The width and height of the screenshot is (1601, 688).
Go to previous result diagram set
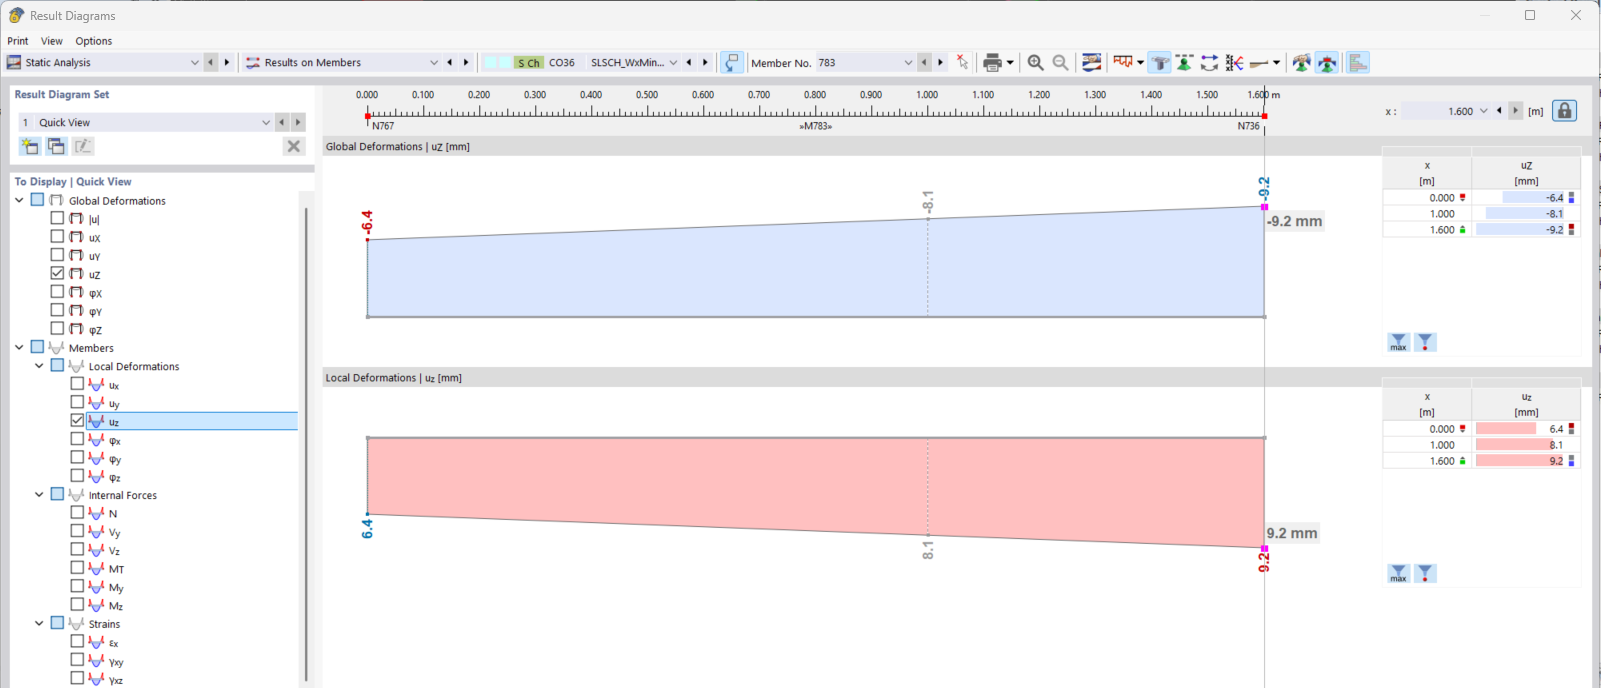tap(282, 122)
